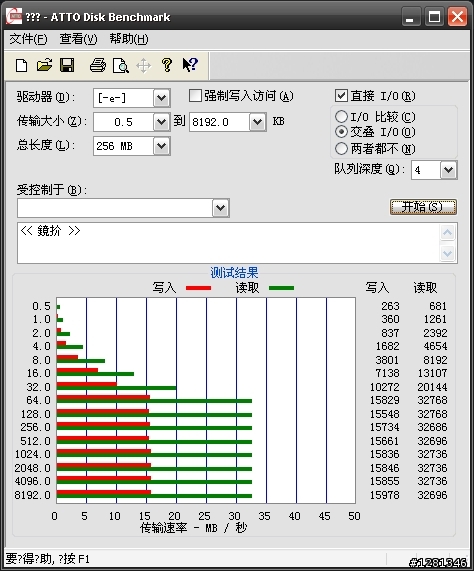The image size is (474, 571).
Task: Click the 64.0 row label in chart
Action: [x=38, y=400]
